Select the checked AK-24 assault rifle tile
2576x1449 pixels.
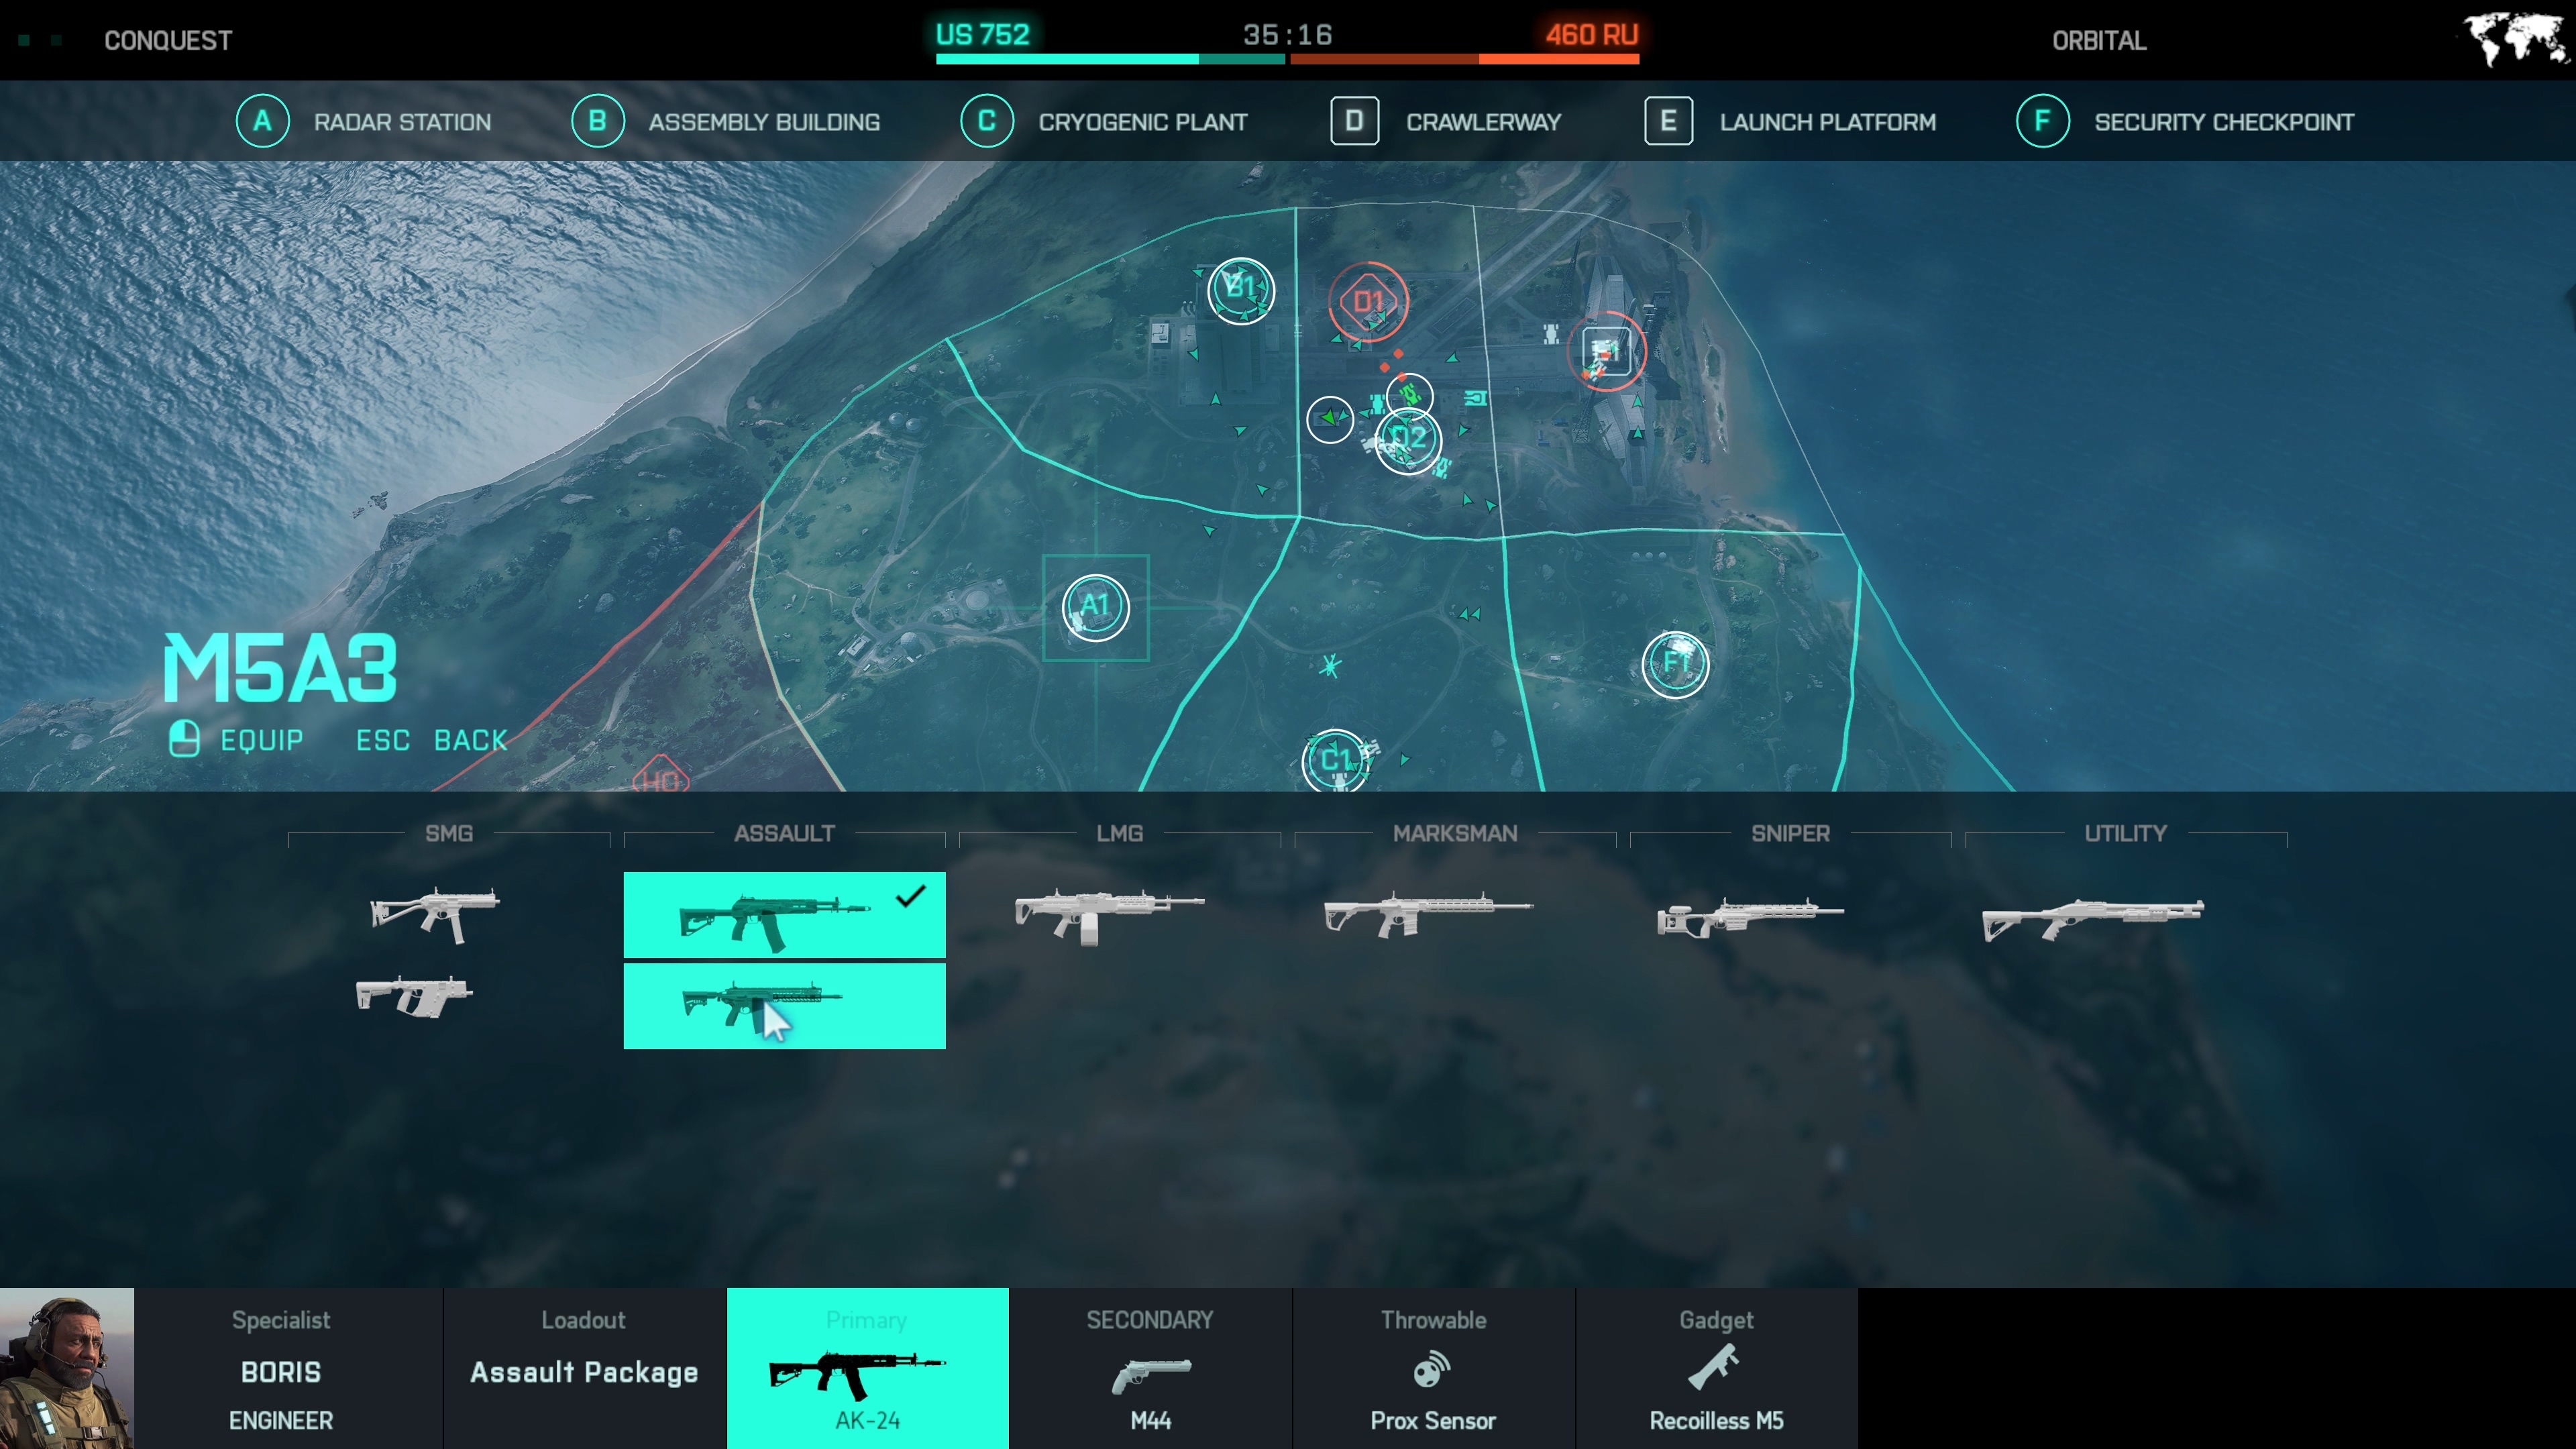[x=784, y=915]
